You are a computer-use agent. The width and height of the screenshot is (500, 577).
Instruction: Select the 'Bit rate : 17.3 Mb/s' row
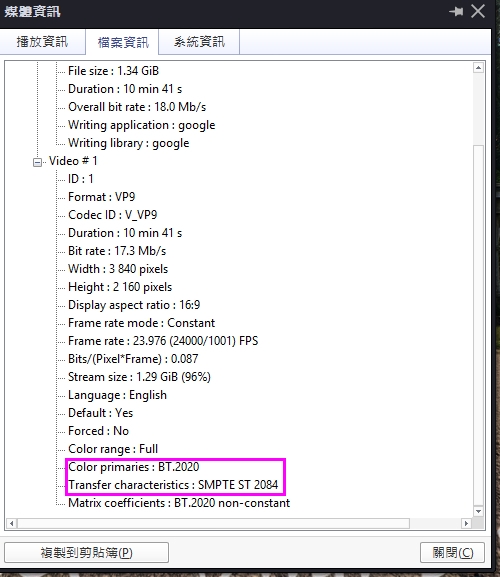click(x=117, y=251)
